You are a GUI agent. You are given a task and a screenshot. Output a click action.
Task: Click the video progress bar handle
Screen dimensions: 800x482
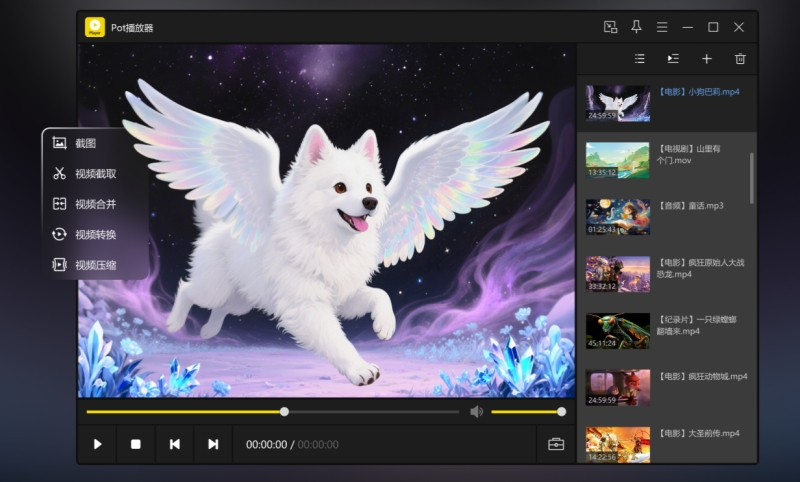284,411
